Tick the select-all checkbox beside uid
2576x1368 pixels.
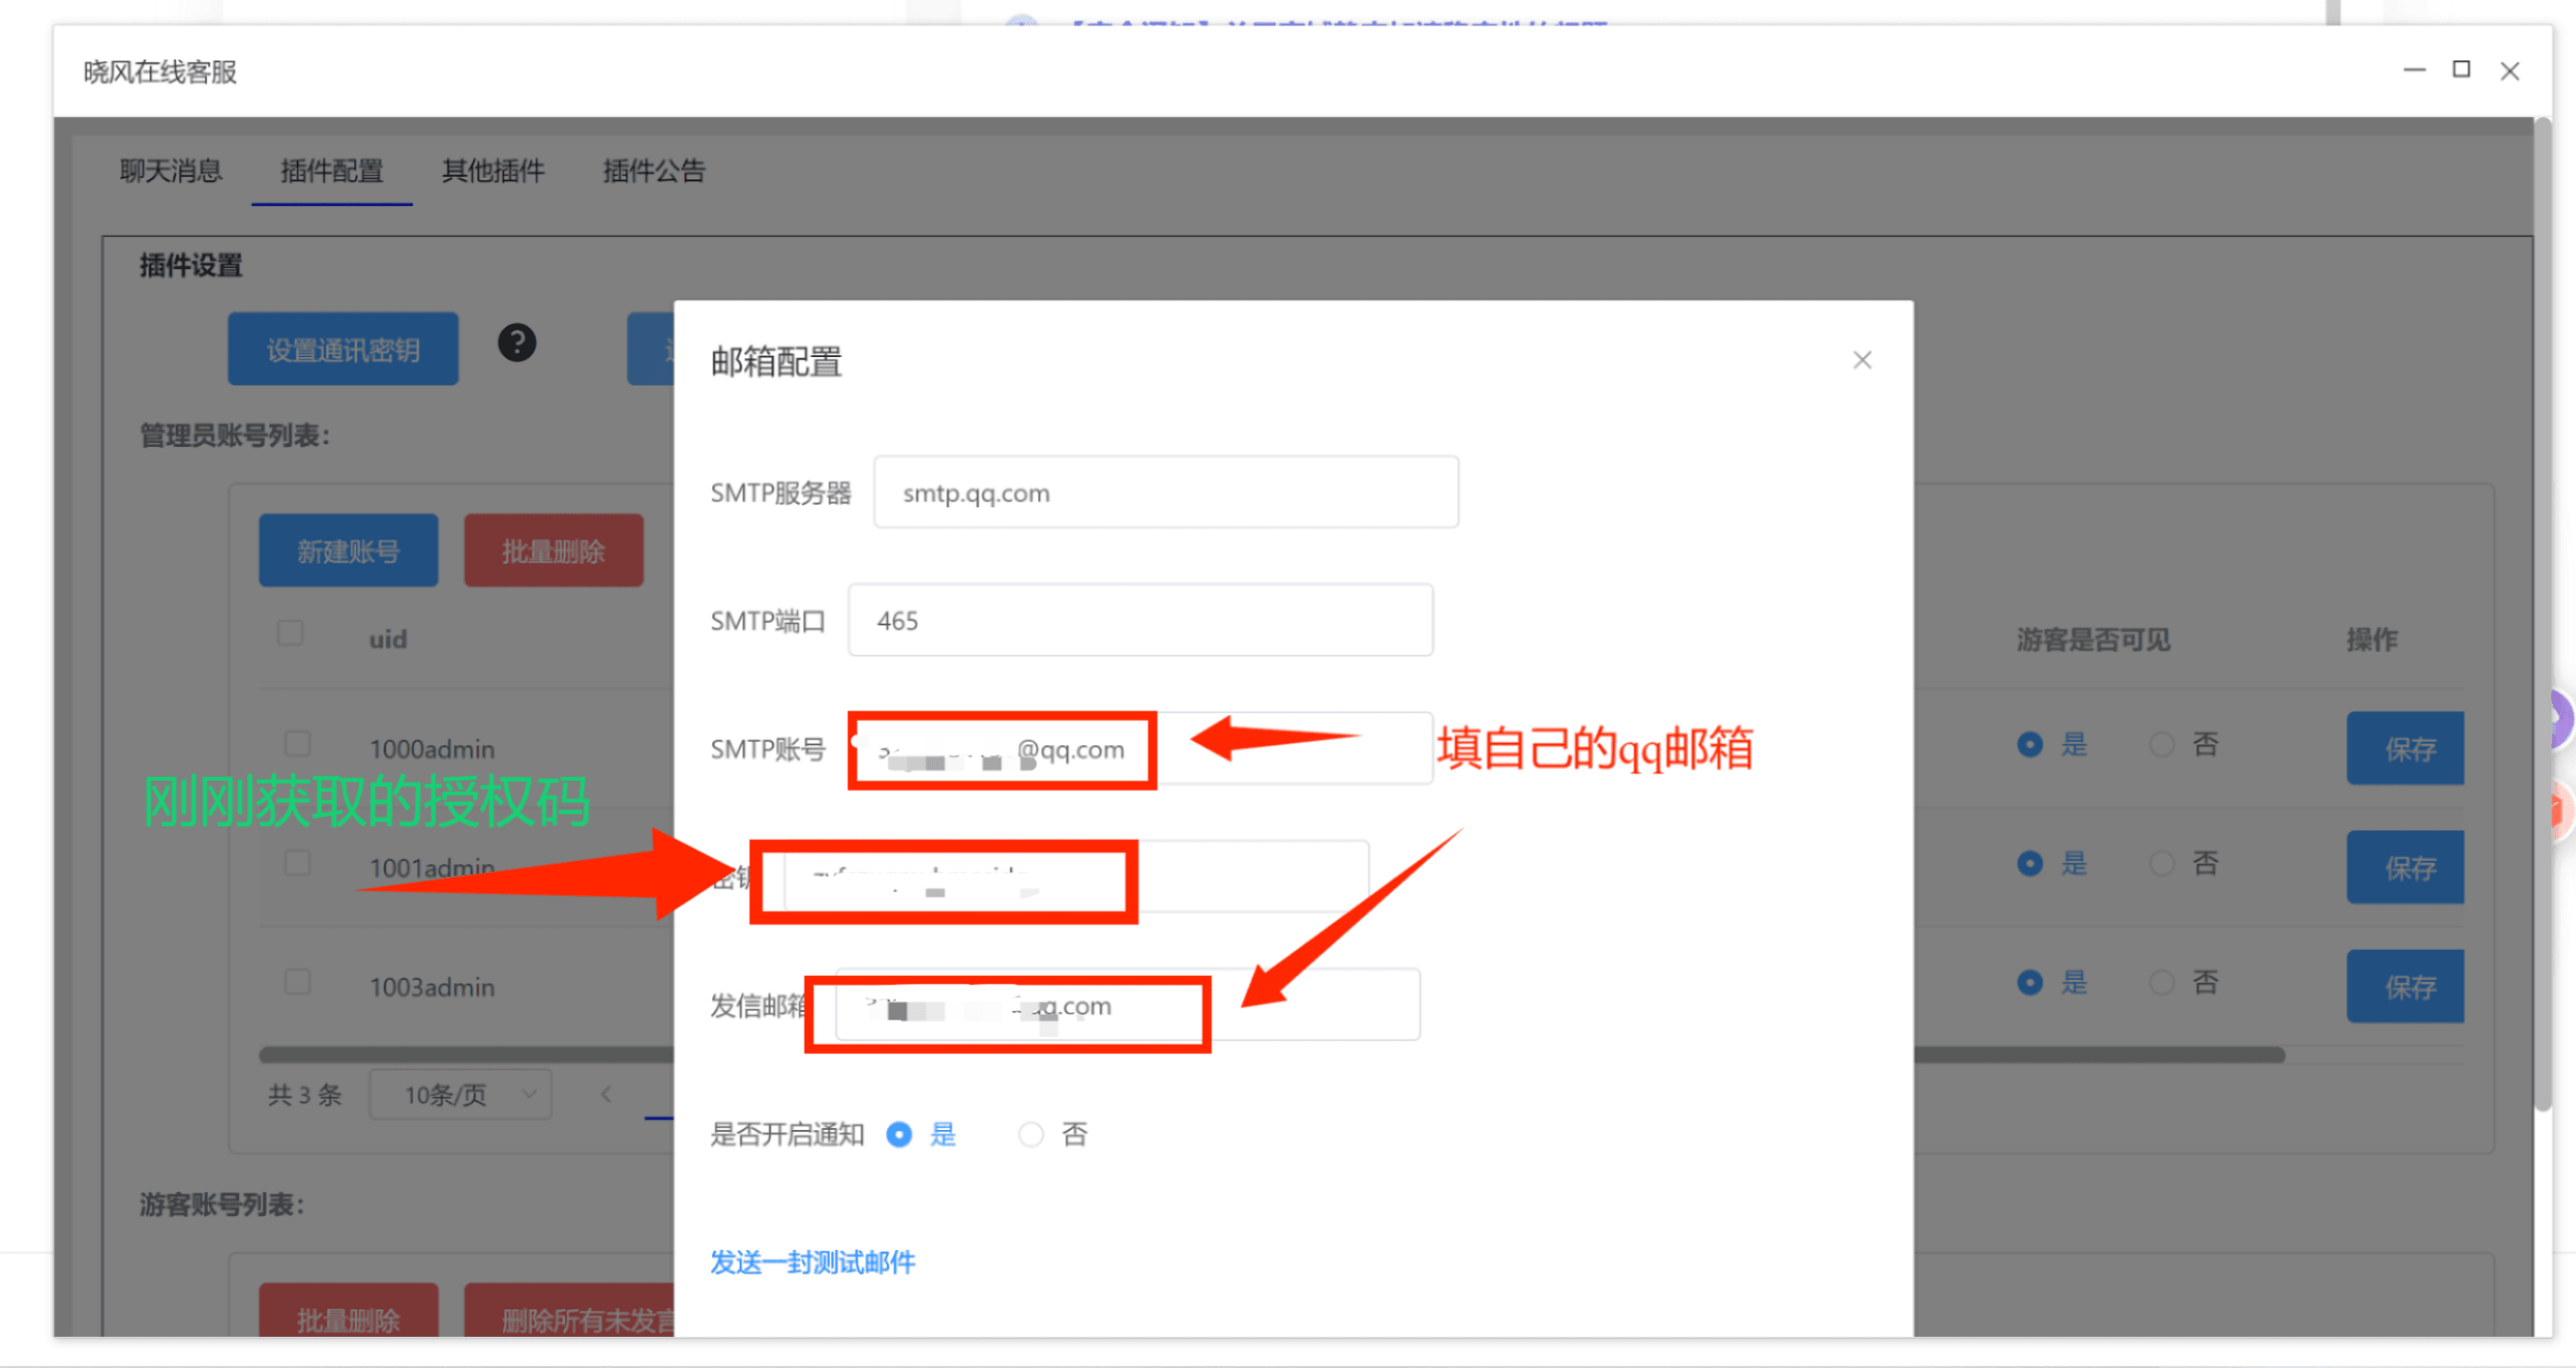pos(290,633)
